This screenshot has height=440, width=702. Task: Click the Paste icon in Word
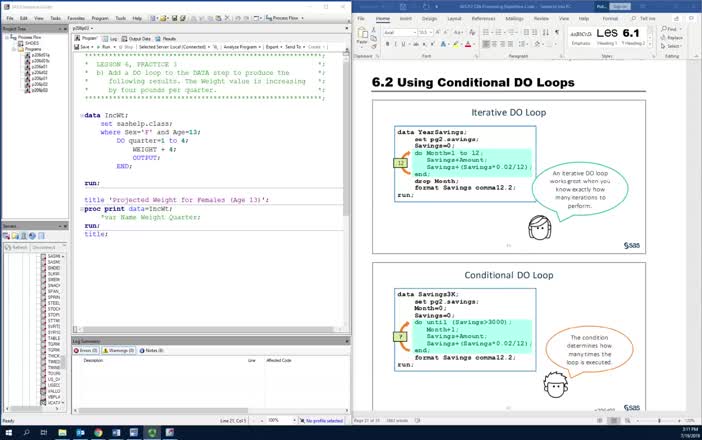[x=362, y=36]
